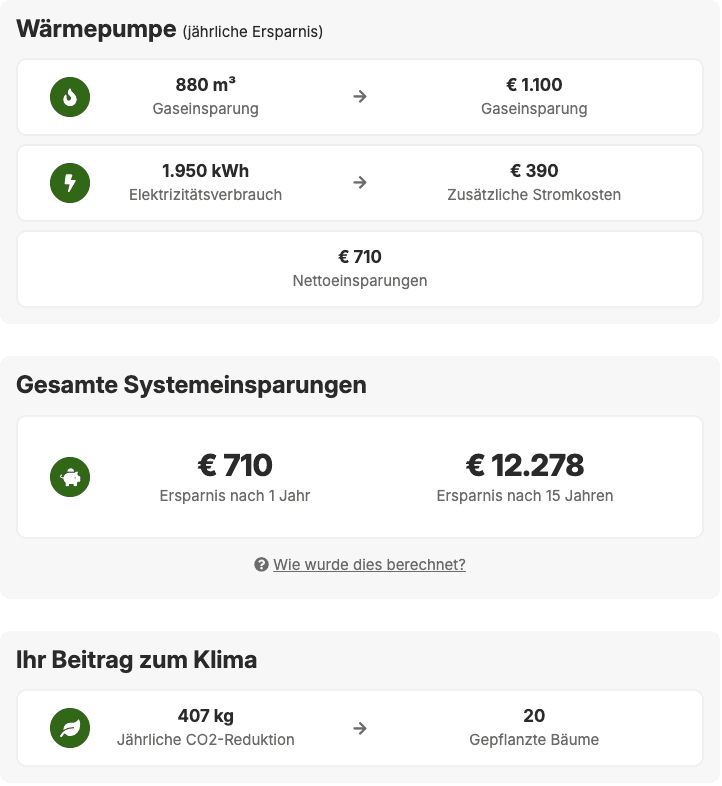Click the € 390 Zusätzliche Stromkosten amount

tap(534, 172)
